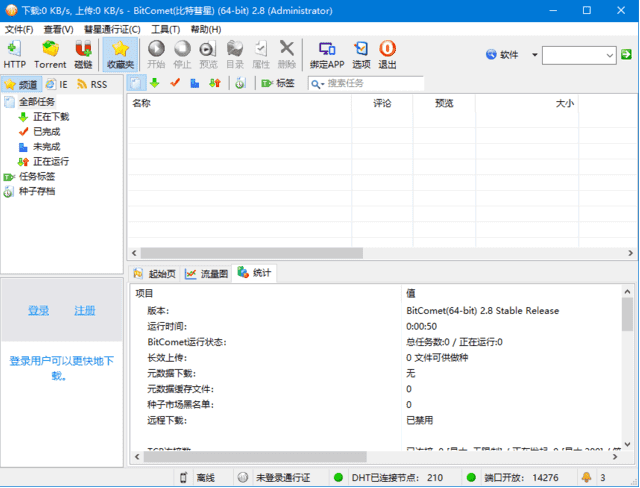The height and width of the screenshot is (488, 640).
Task: Click the all-tasks filter icon in filter bar
Action: click(136, 83)
